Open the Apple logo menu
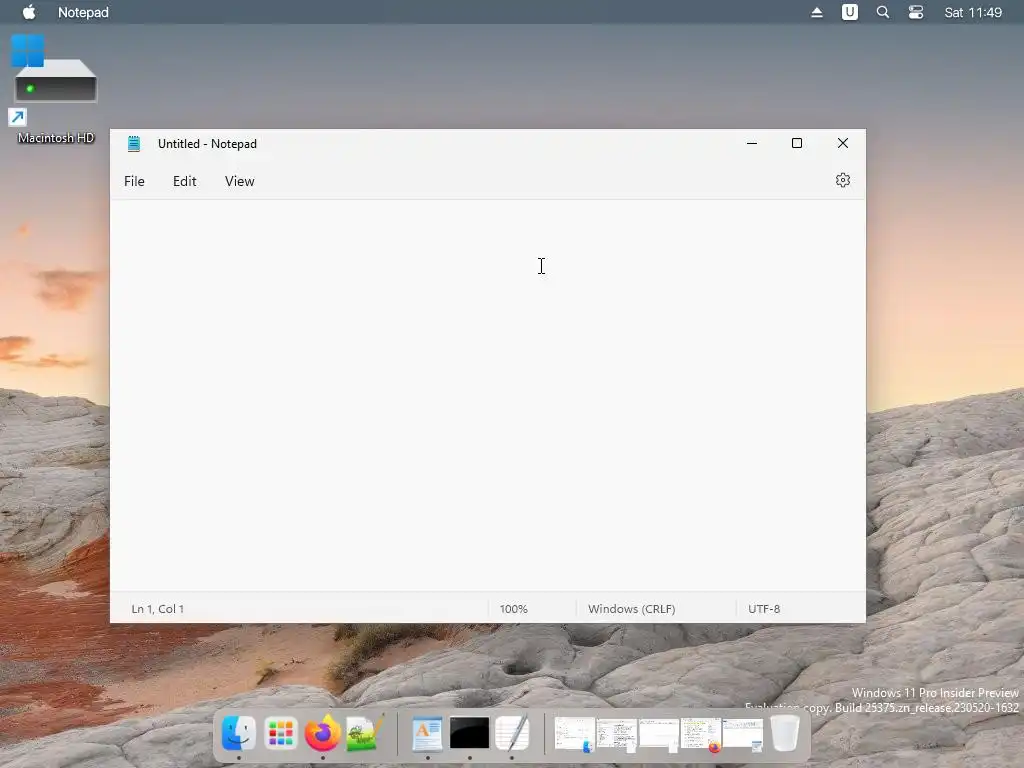The height and width of the screenshot is (768, 1024). 29,12
